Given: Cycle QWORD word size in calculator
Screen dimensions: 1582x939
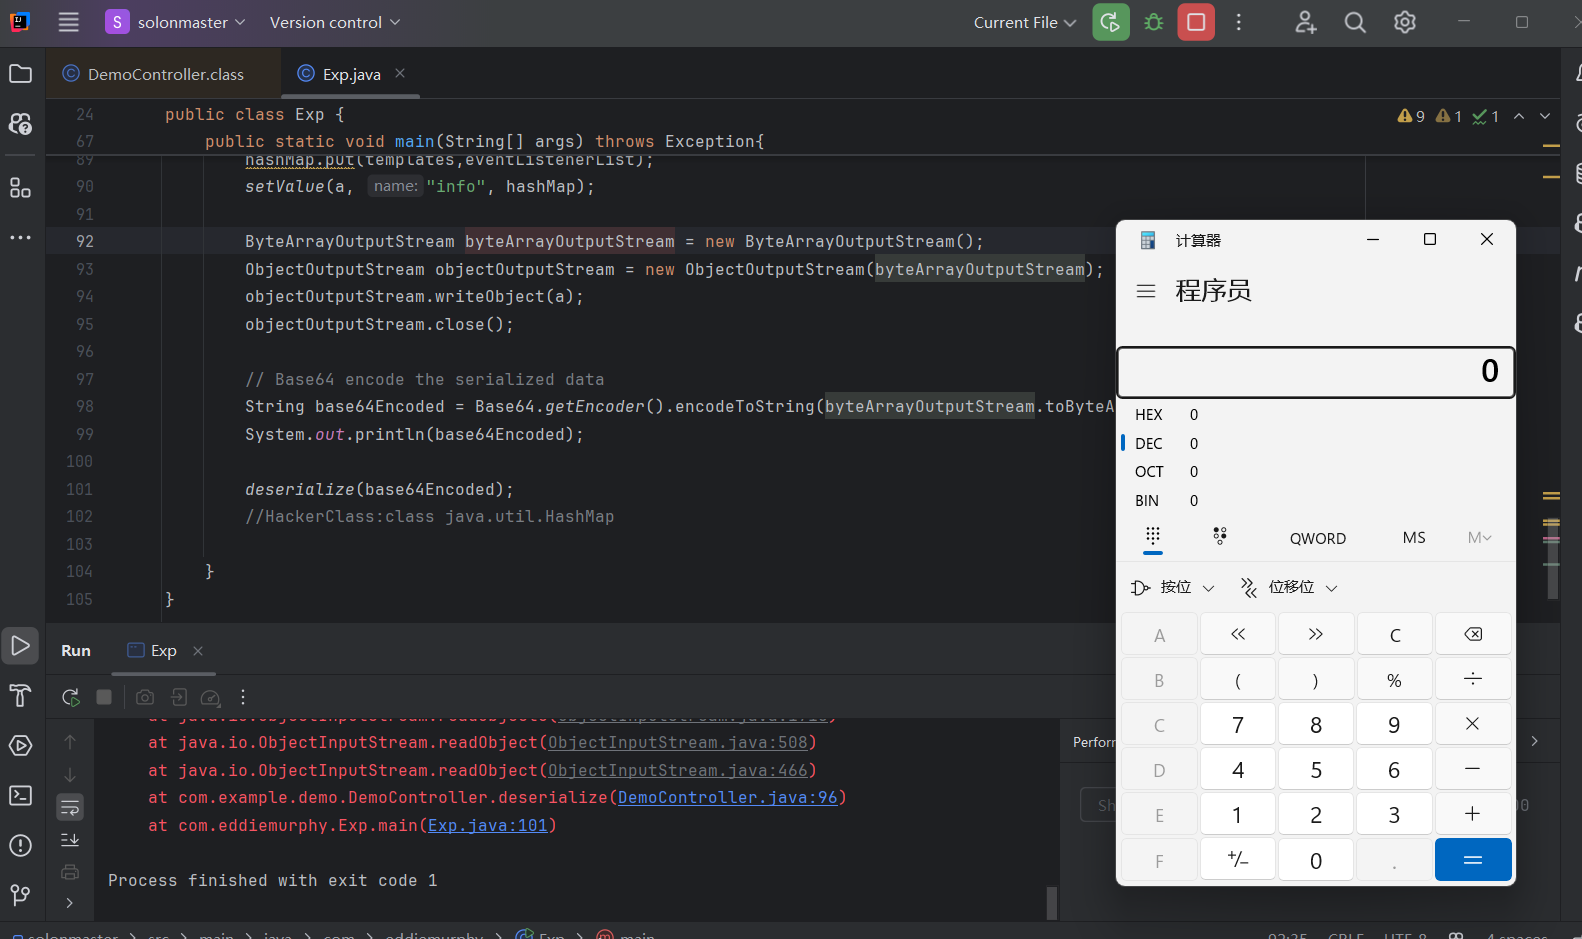Looking at the screenshot, I should click(x=1318, y=538).
